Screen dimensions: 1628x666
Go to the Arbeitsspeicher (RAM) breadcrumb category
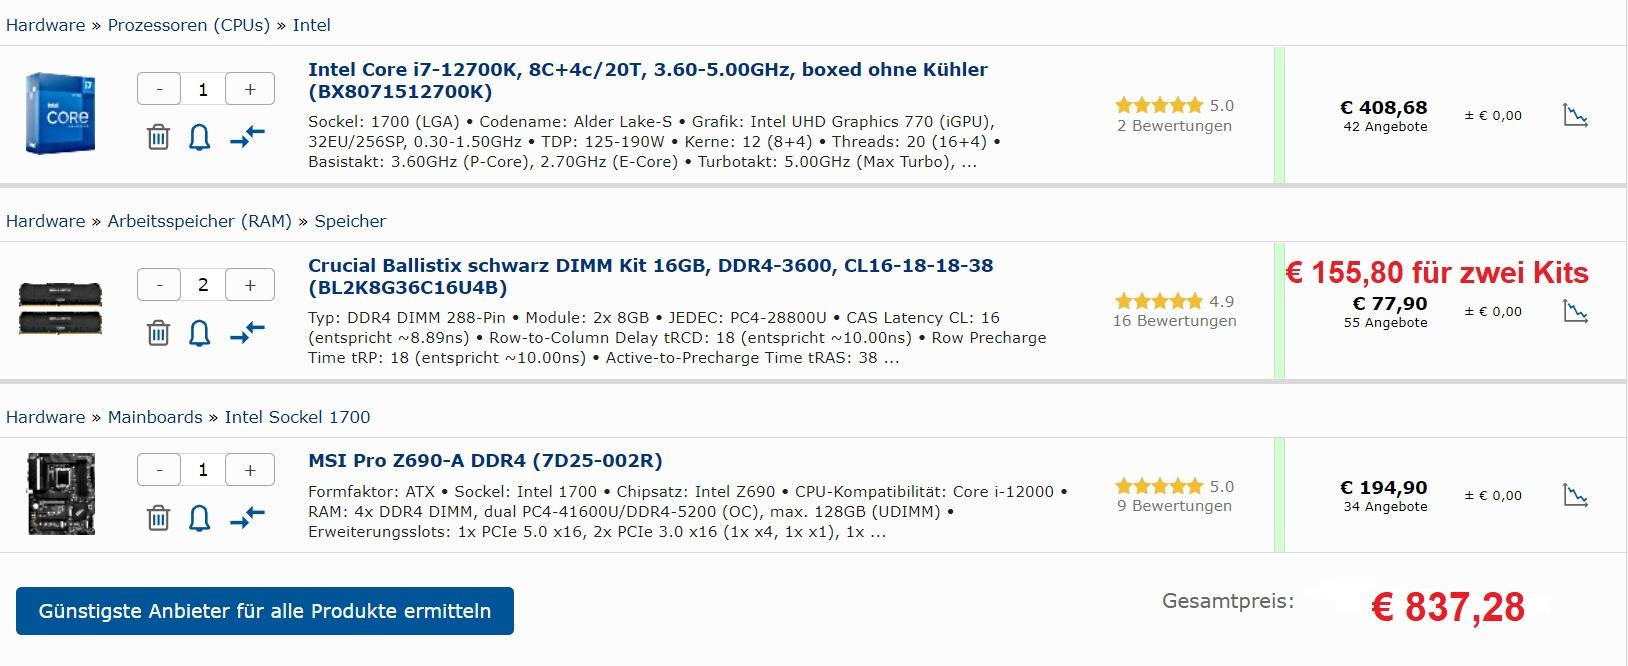click(x=200, y=221)
